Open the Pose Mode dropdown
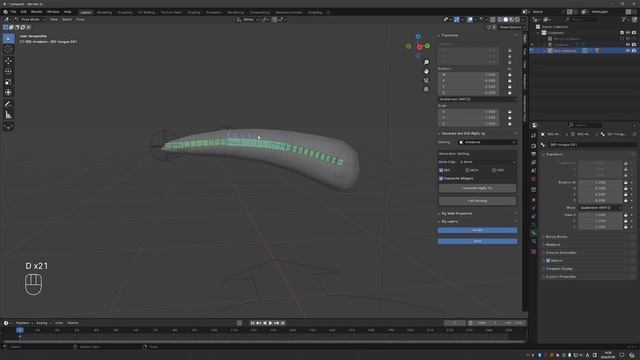The height and width of the screenshot is (360, 640). click(x=29, y=19)
